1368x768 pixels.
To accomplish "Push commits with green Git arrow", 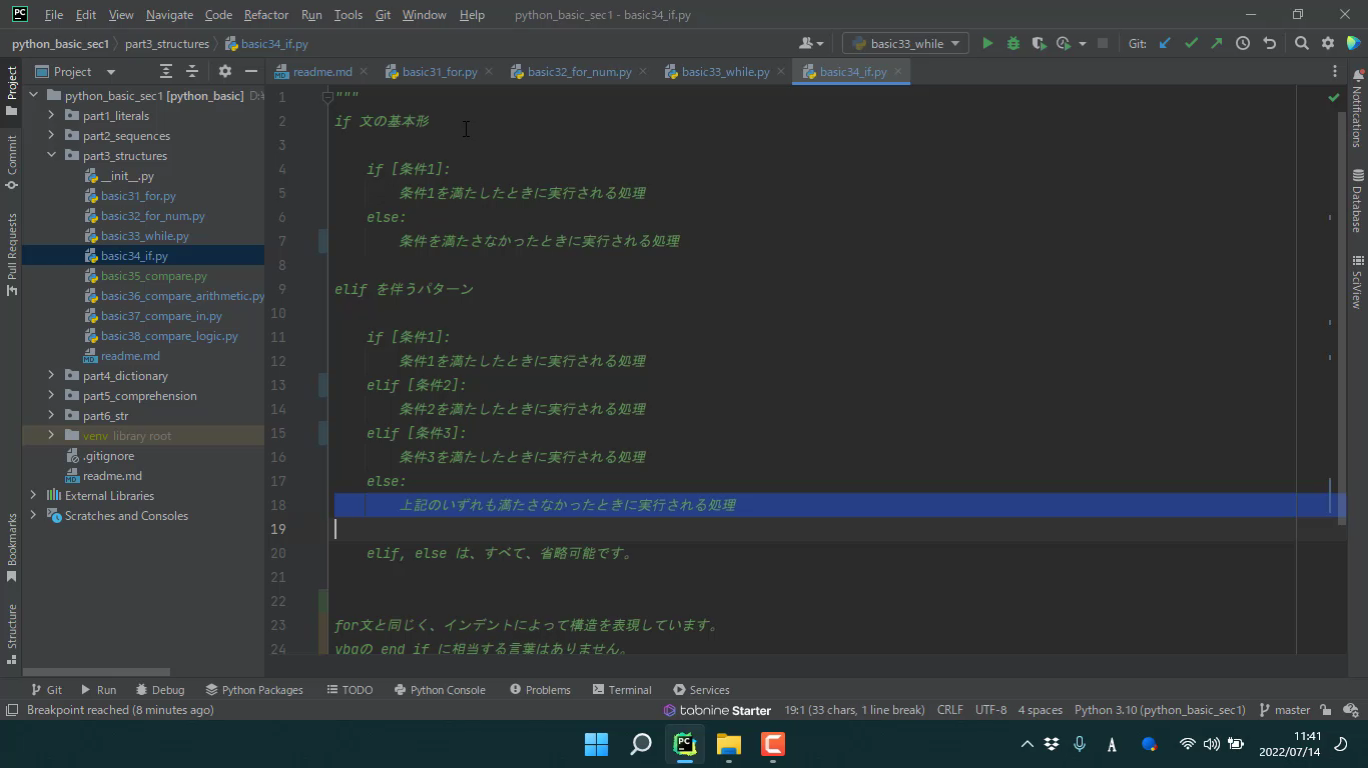I will coord(1216,43).
